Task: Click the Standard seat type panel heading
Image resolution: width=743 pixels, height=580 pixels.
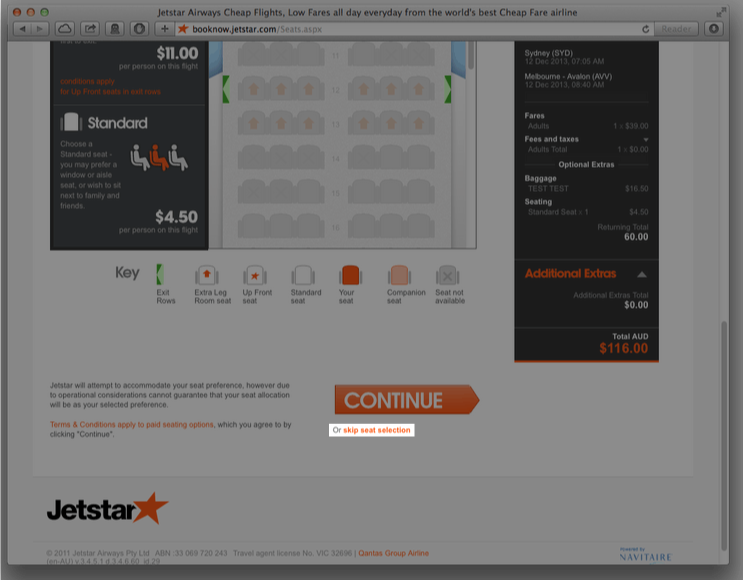Action: tap(117, 123)
